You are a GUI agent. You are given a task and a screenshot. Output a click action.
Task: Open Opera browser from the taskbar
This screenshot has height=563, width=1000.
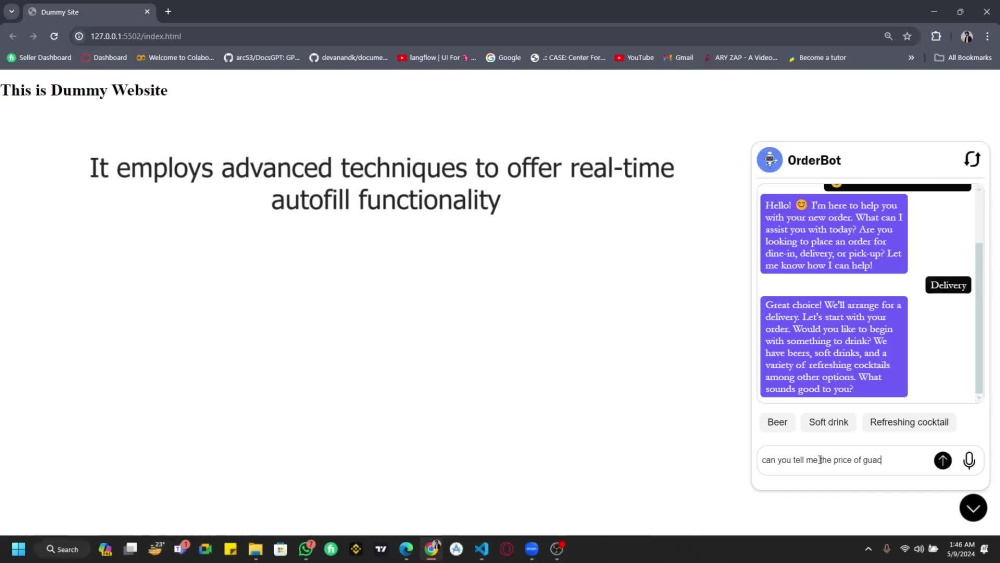pyautogui.click(x=506, y=549)
